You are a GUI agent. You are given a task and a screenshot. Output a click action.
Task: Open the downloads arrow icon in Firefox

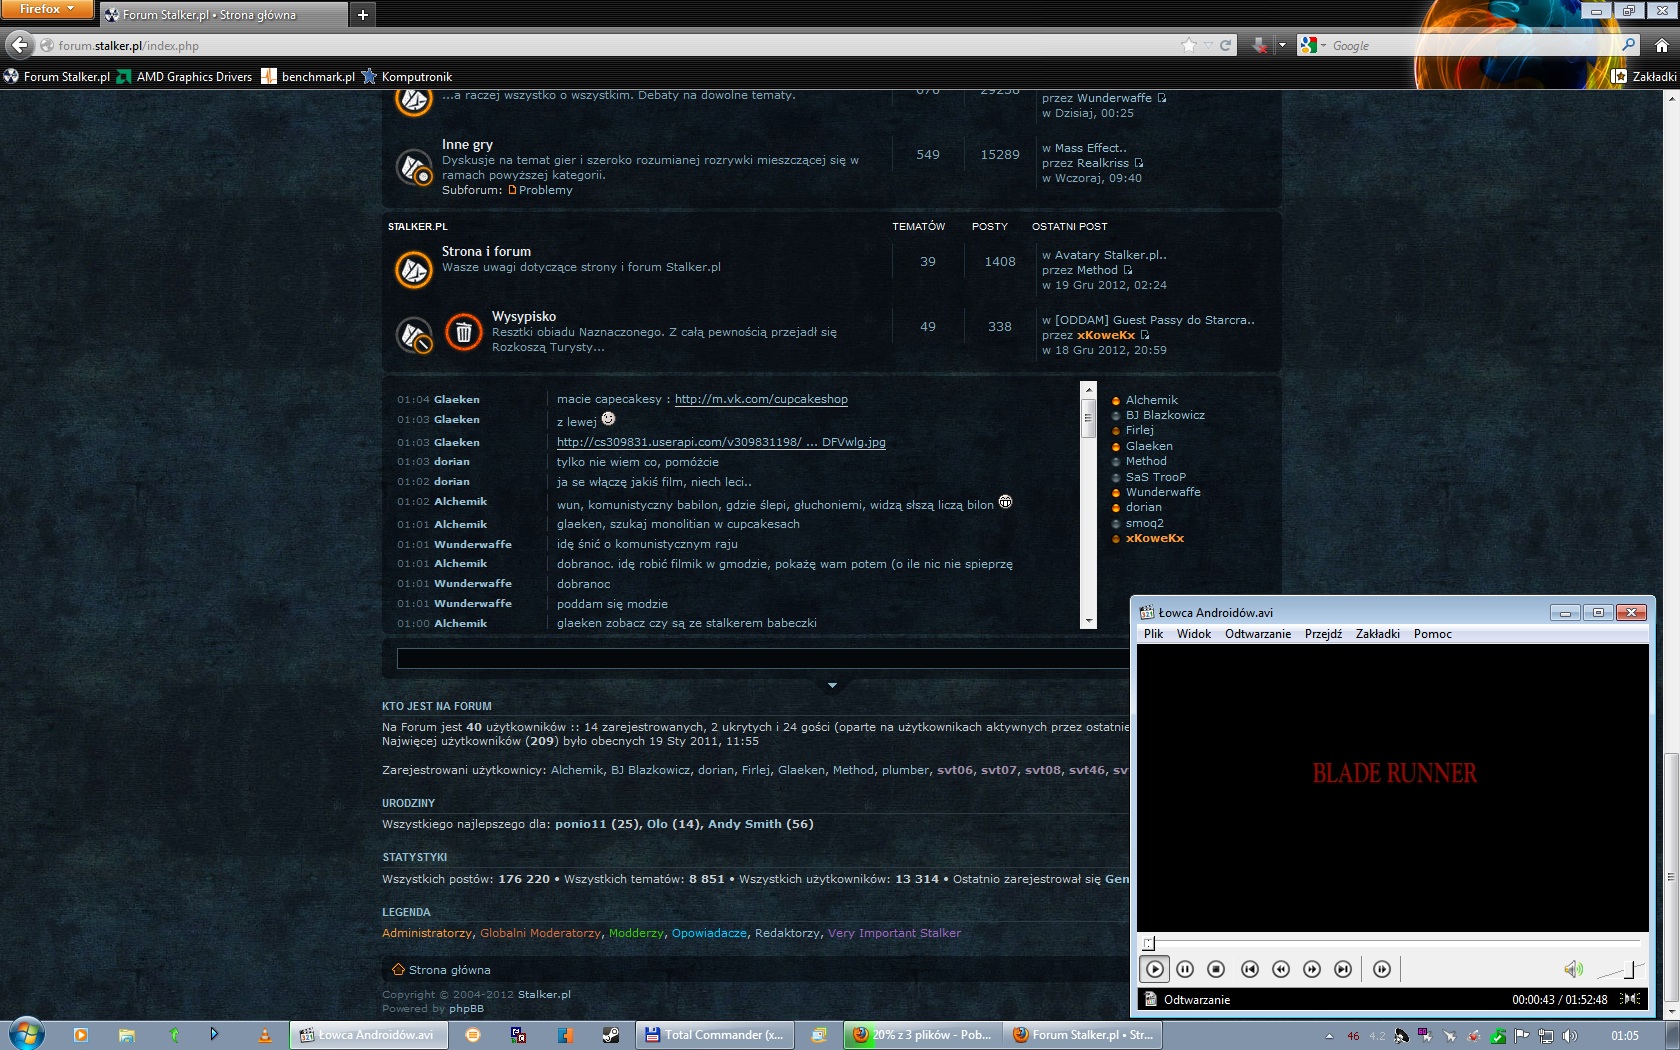click(x=1259, y=45)
